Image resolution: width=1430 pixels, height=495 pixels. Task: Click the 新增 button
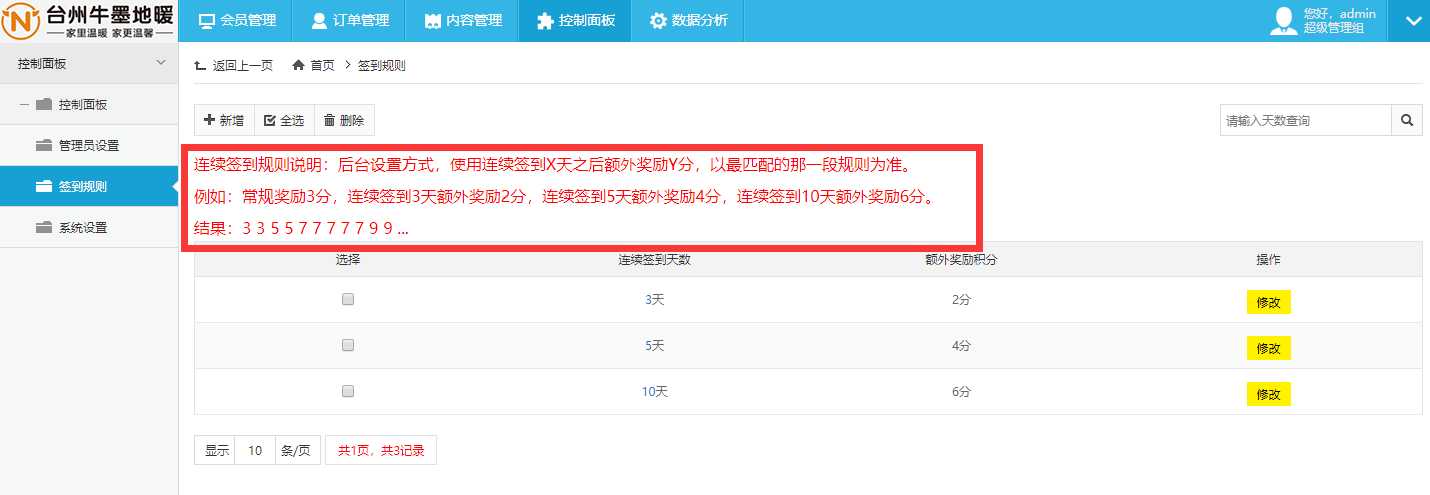(224, 120)
